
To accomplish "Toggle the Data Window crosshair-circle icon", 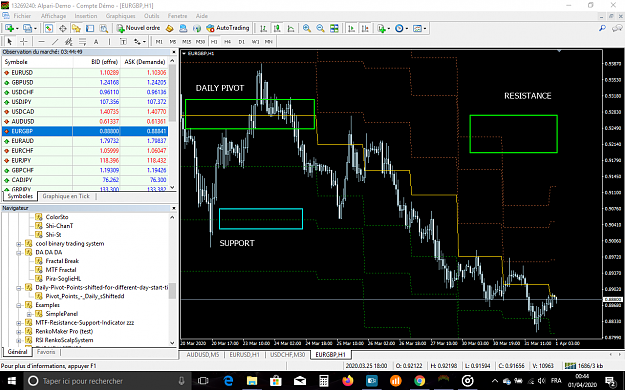I will coord(63,28).
